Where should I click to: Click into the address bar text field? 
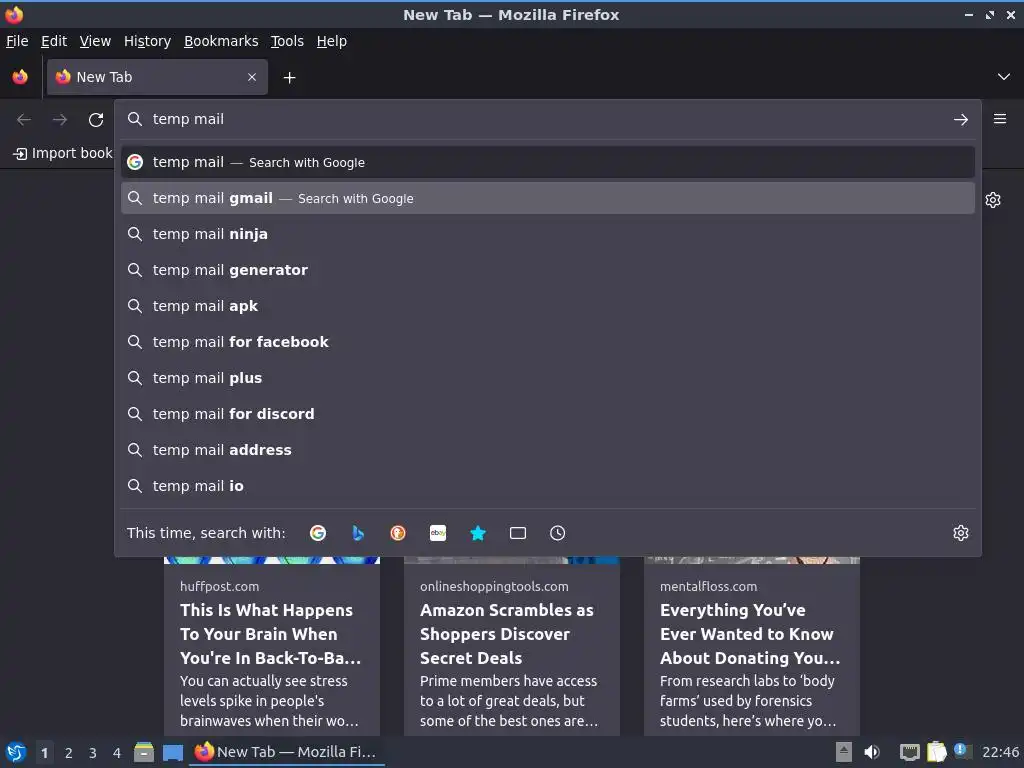(x=549, y=119)
